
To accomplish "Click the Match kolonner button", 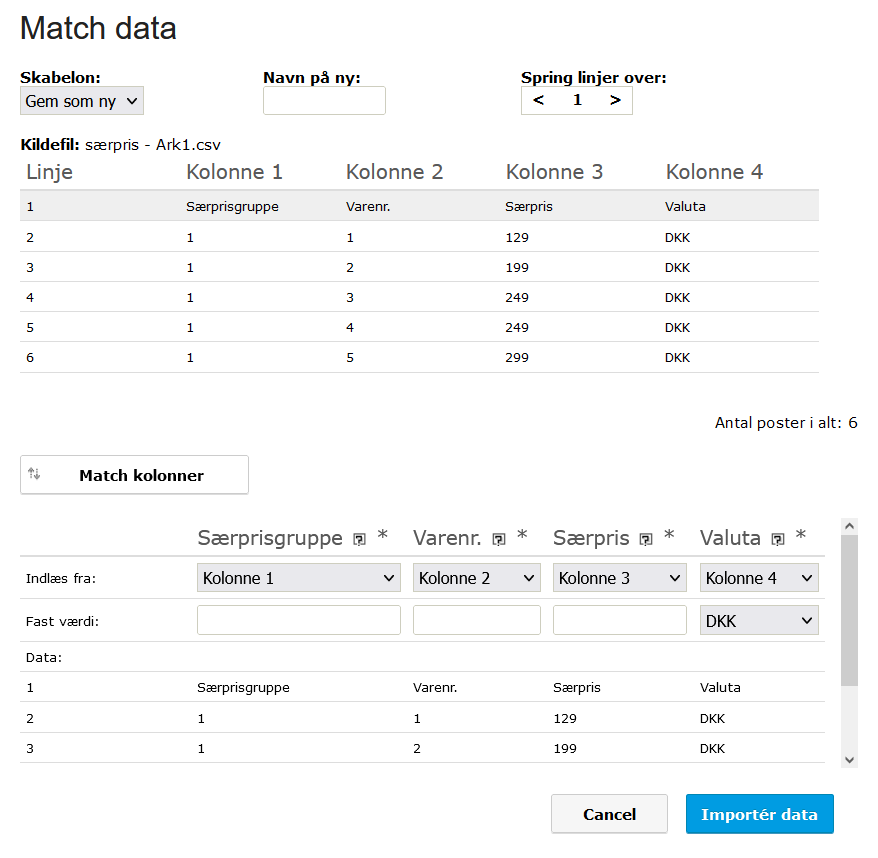I will [x=134, y=475].
